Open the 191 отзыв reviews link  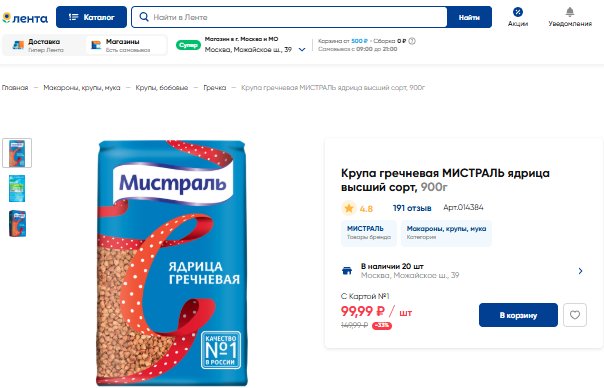pyautogui.click(x=412, y=208)
